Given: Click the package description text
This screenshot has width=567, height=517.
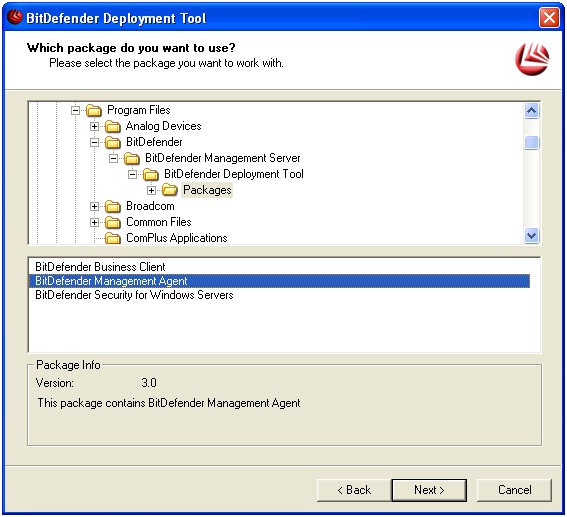Looking at the screenshot, I should pyautogui.click(x=169, y=403).
